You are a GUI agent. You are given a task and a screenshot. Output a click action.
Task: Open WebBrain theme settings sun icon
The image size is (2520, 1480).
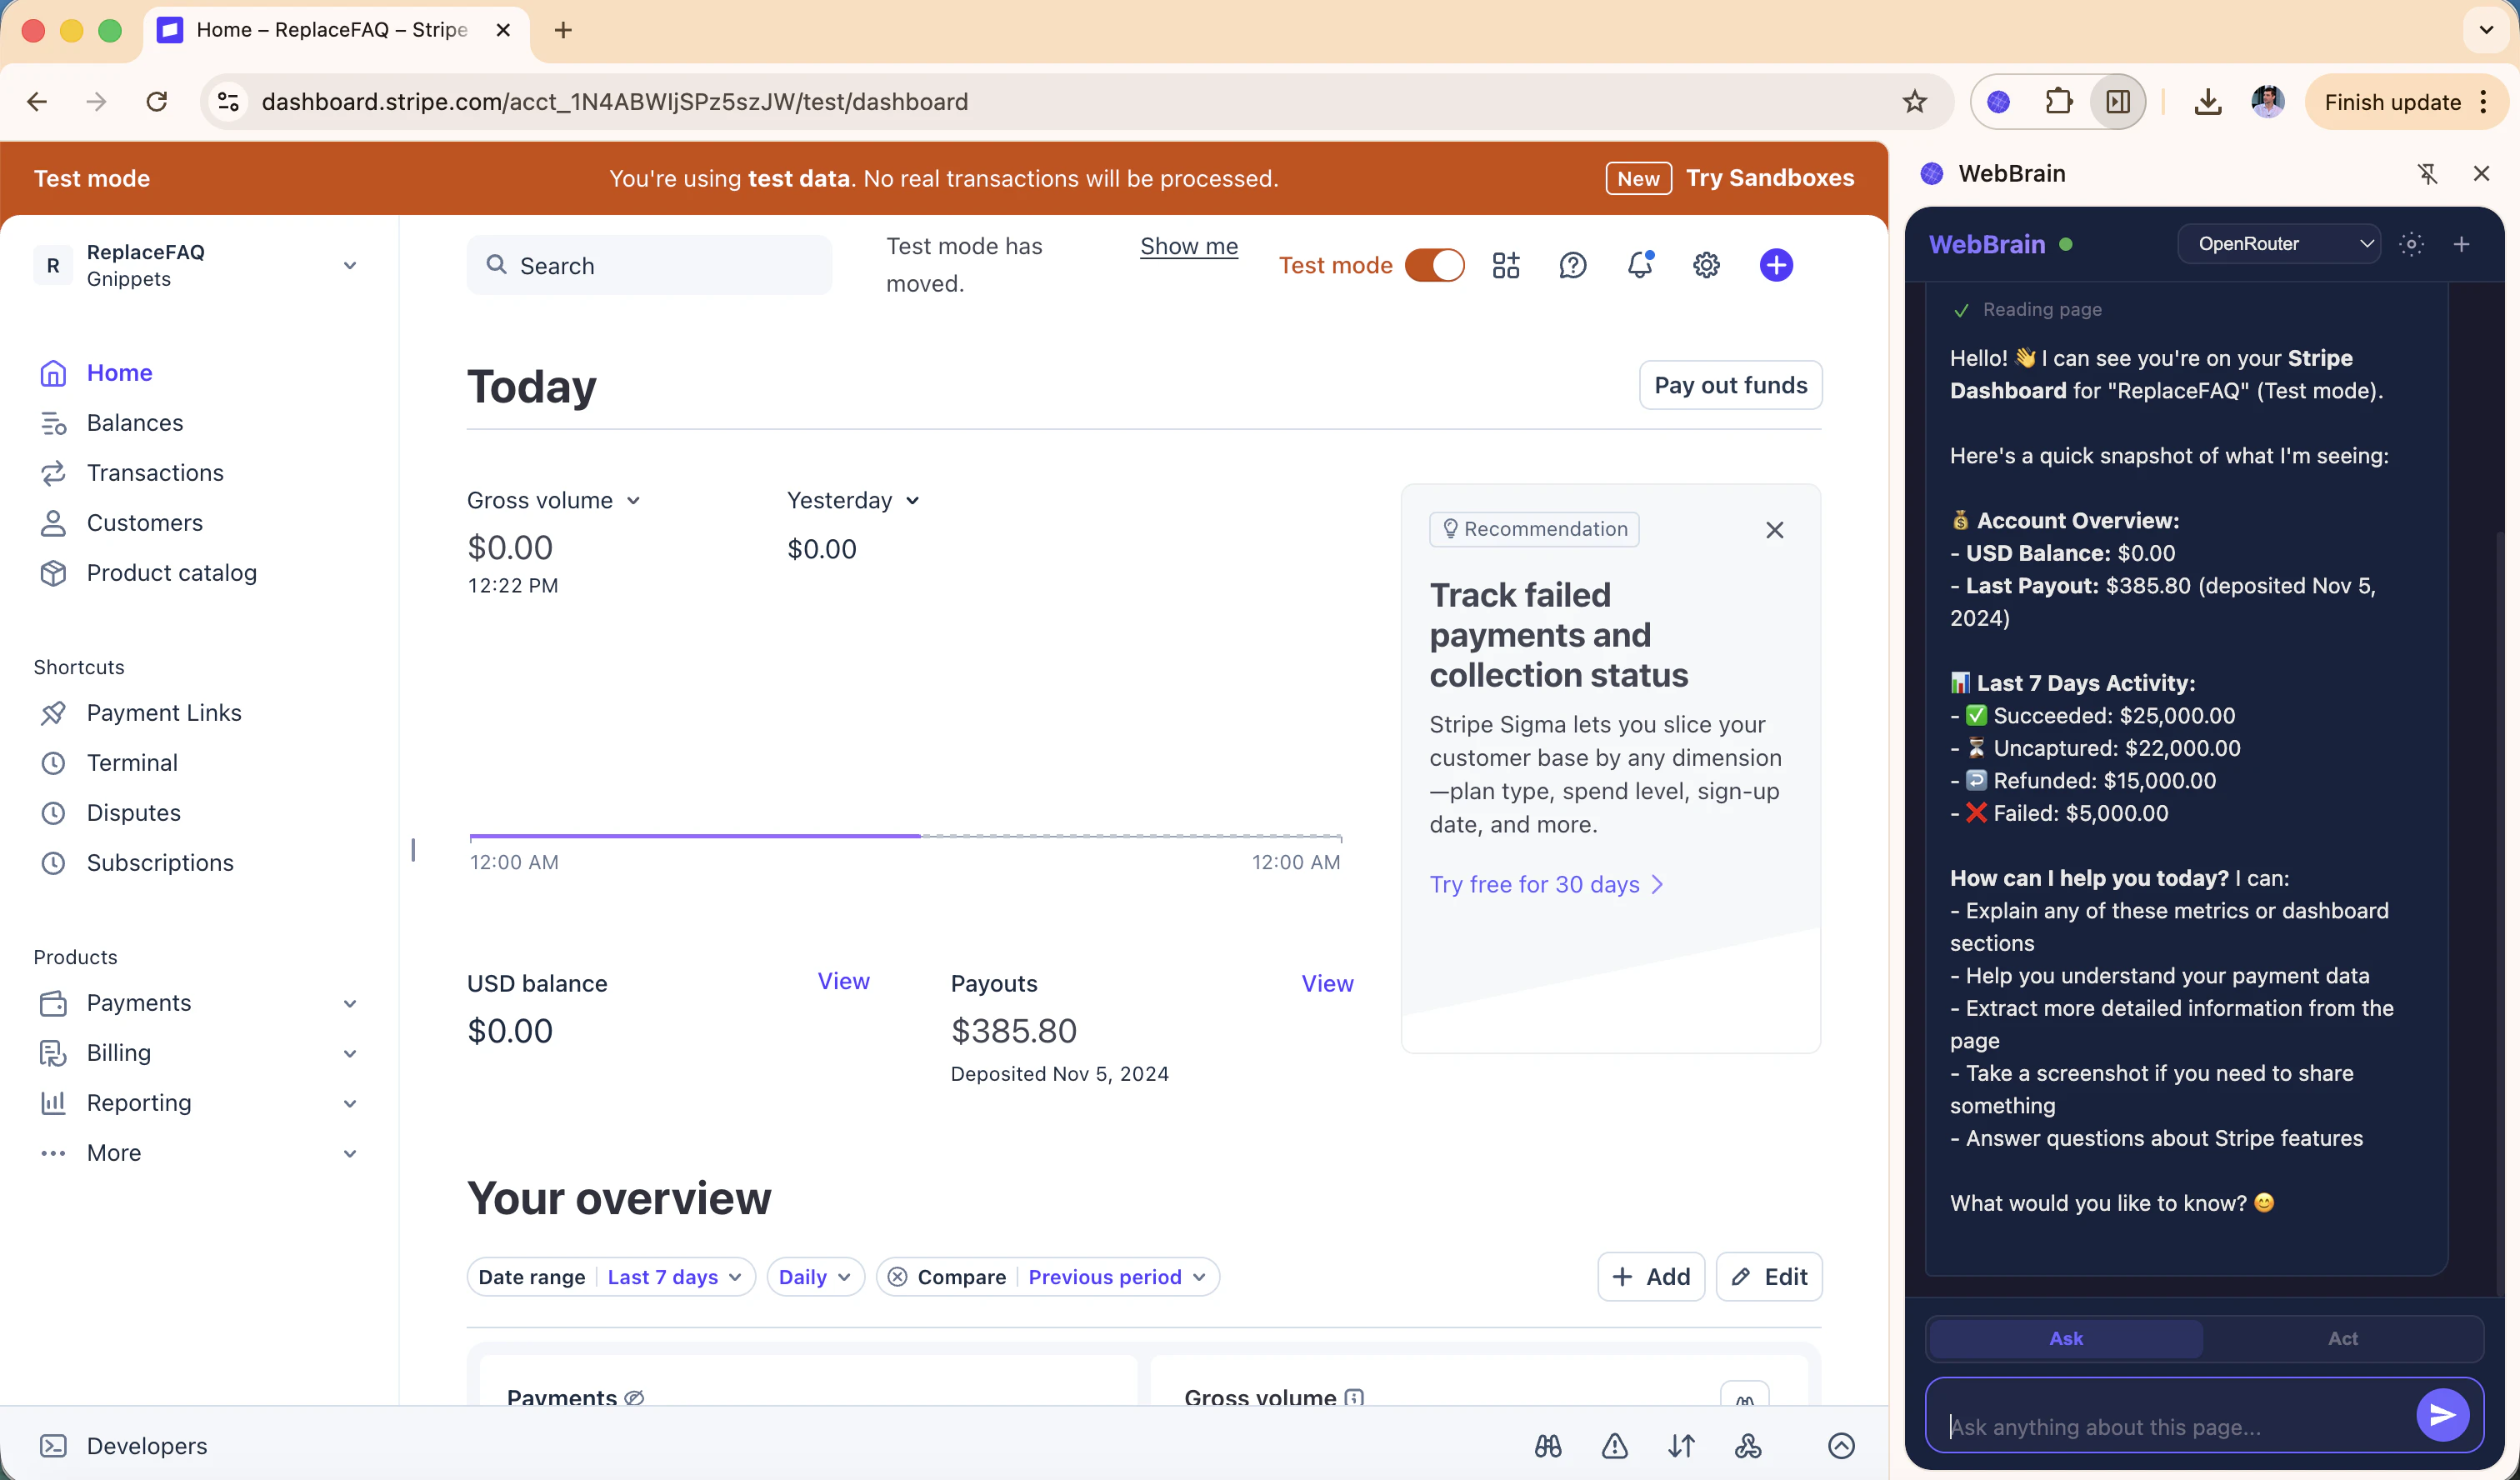[2411, 244]
